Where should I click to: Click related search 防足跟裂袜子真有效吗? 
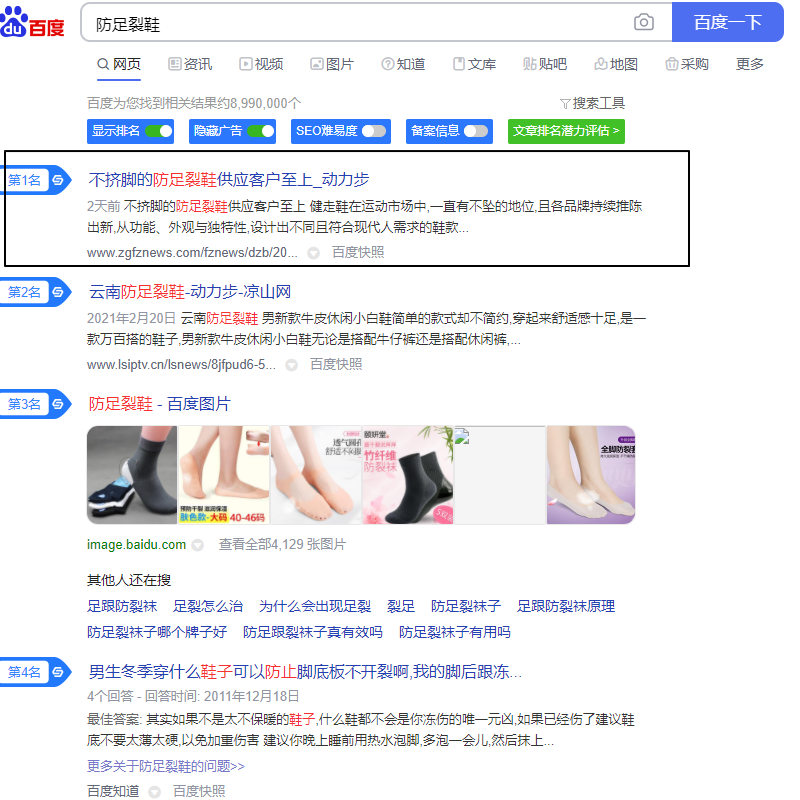(313, 632)
